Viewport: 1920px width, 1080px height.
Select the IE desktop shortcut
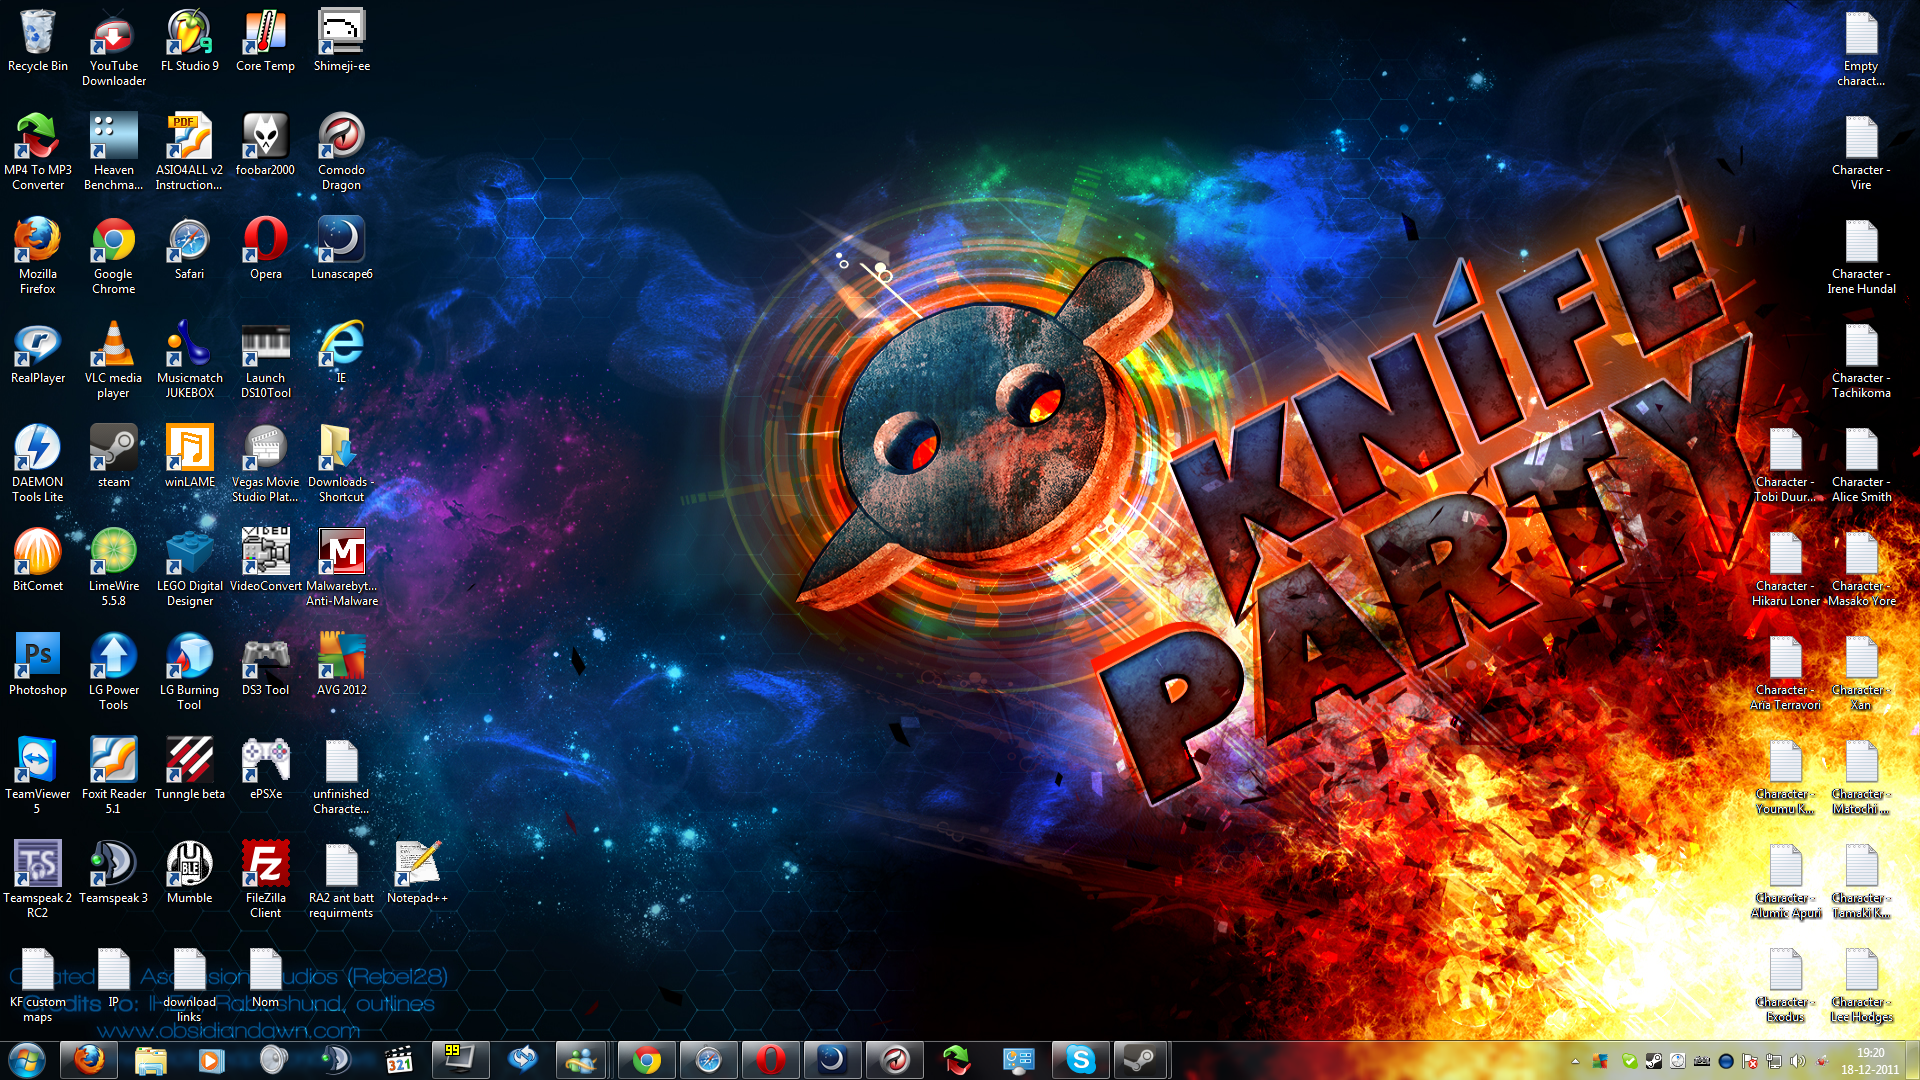coord(342,354)
